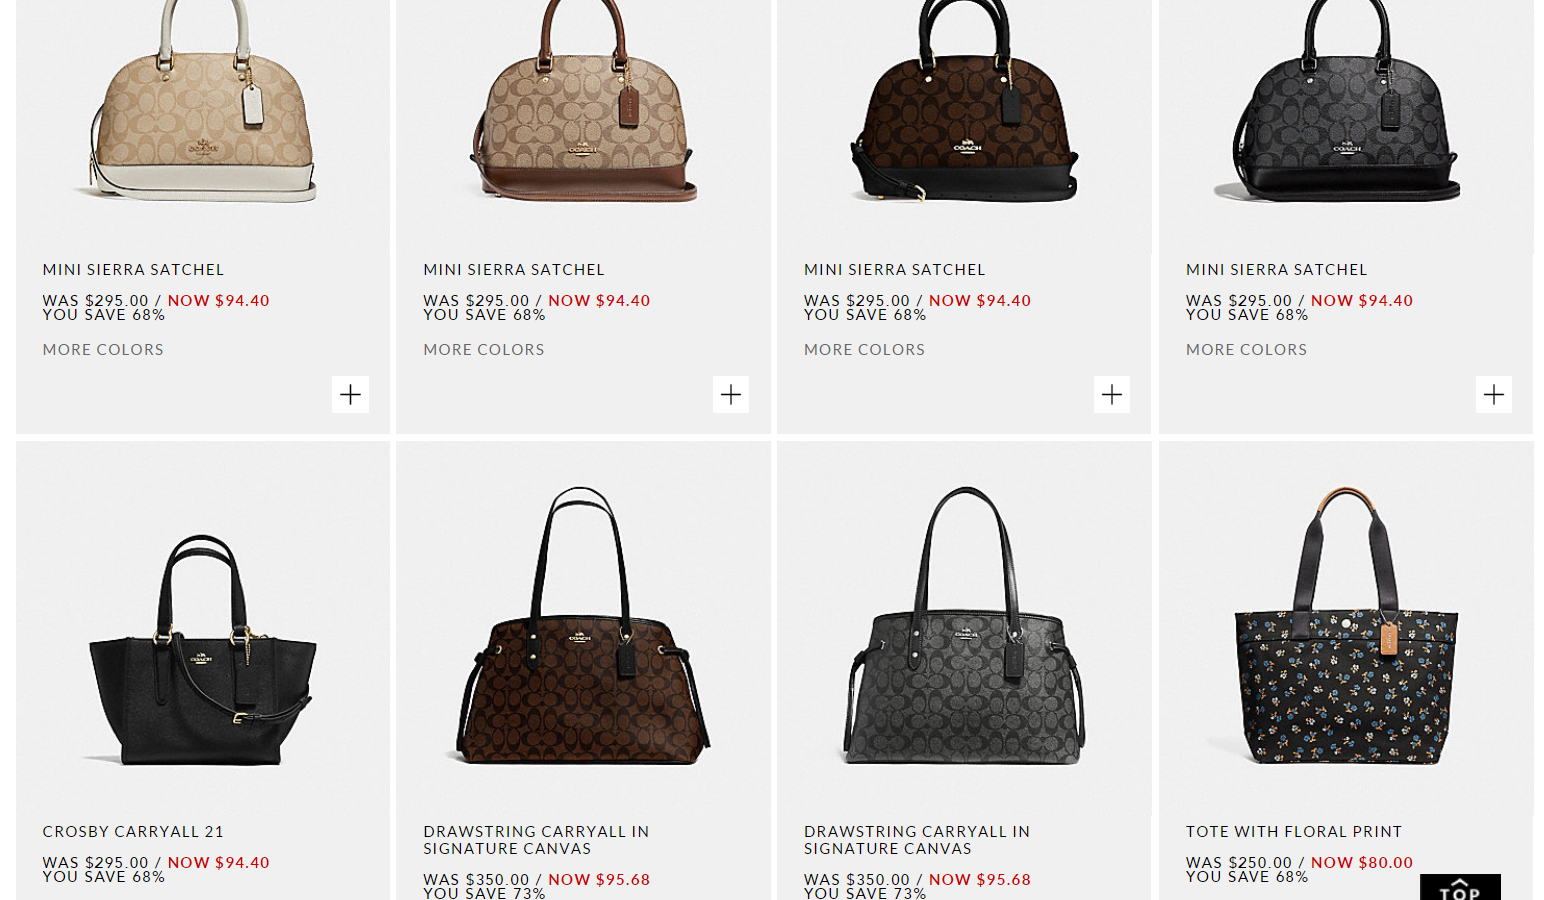View the black Crosby Carryall bag image
Image resolution: width=1544 pixels, height=900 pixels.
203,650
